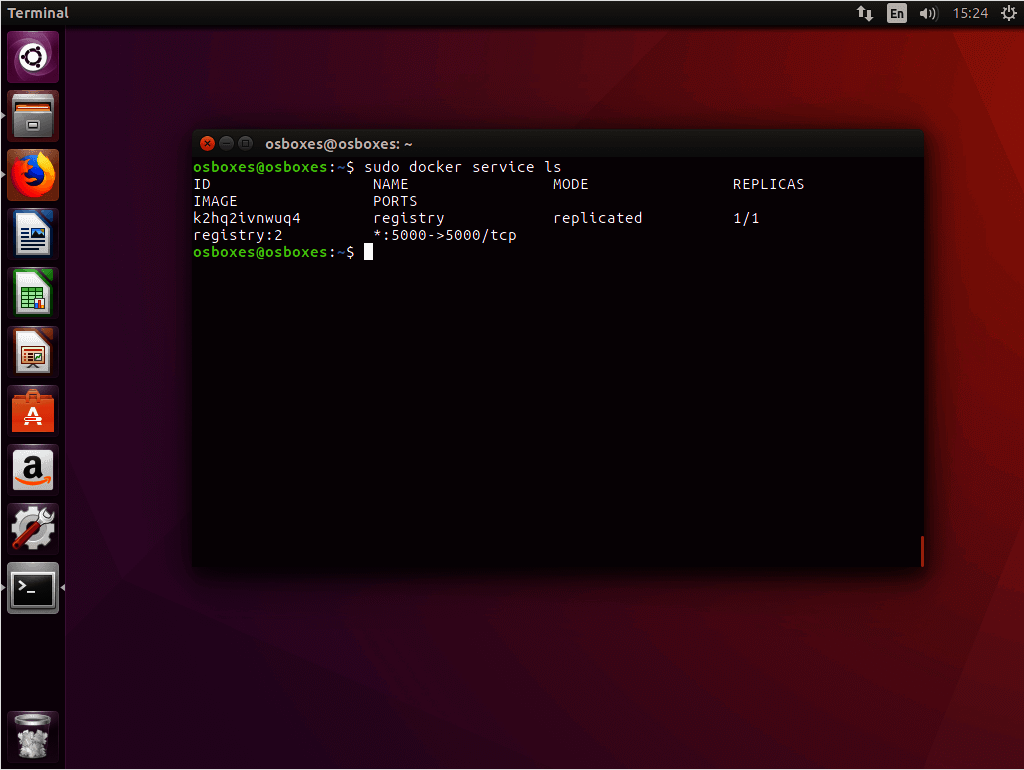The image size is (1024, 770).
Task: Open System Settings from launcher
Action: tap(33, 529)
